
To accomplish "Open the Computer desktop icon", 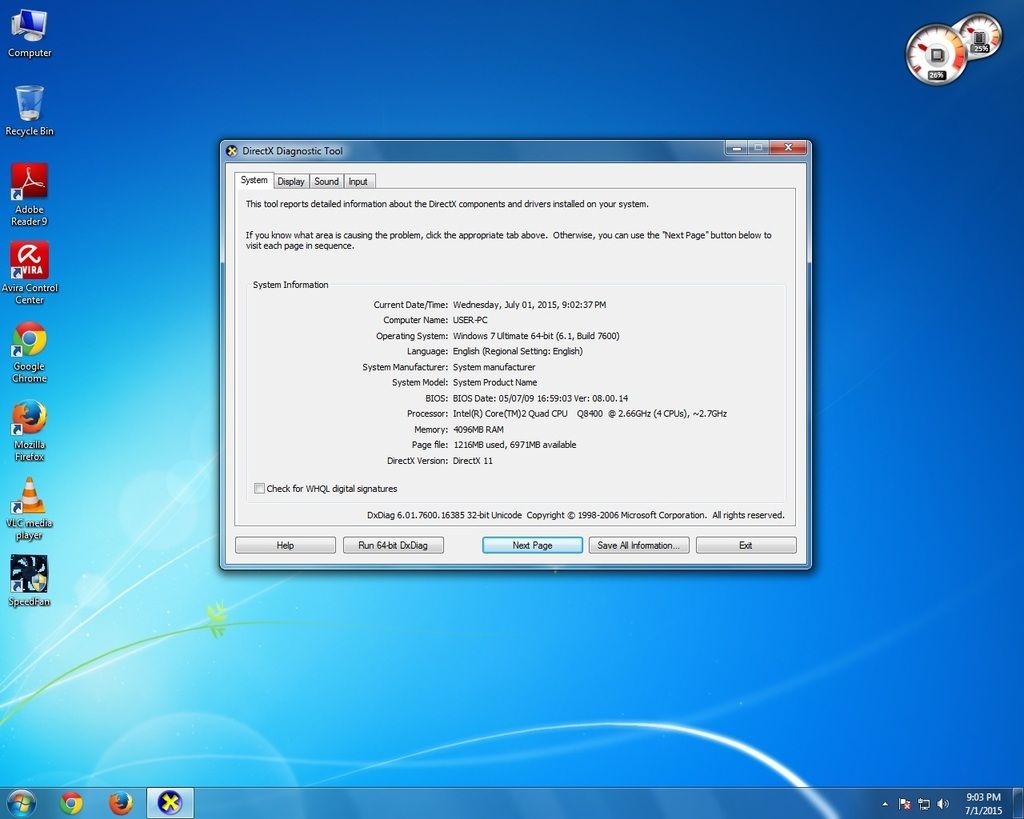I will tap(29, 27).
